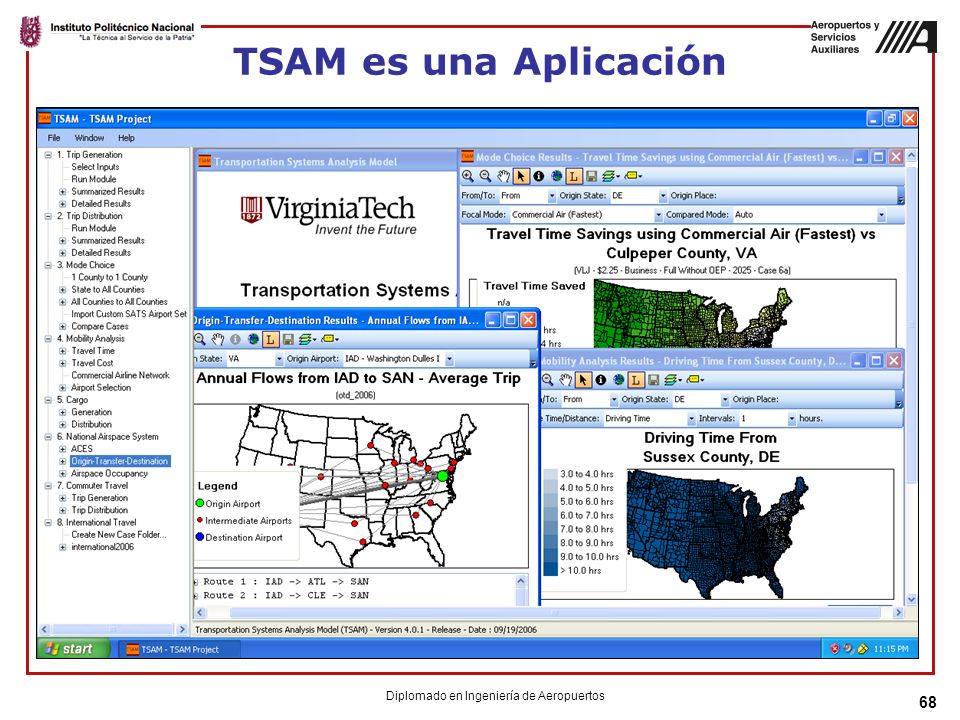Click Select Inputs under Trip Generation
Screen dimensions: 960x720
[95, 167]
